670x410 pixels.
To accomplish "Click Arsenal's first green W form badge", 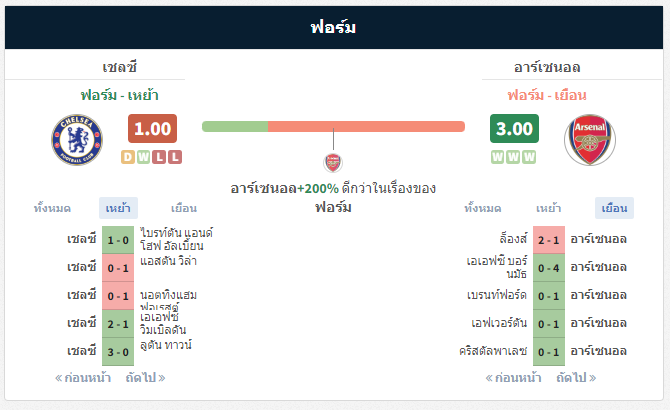I will click(497, 157).
